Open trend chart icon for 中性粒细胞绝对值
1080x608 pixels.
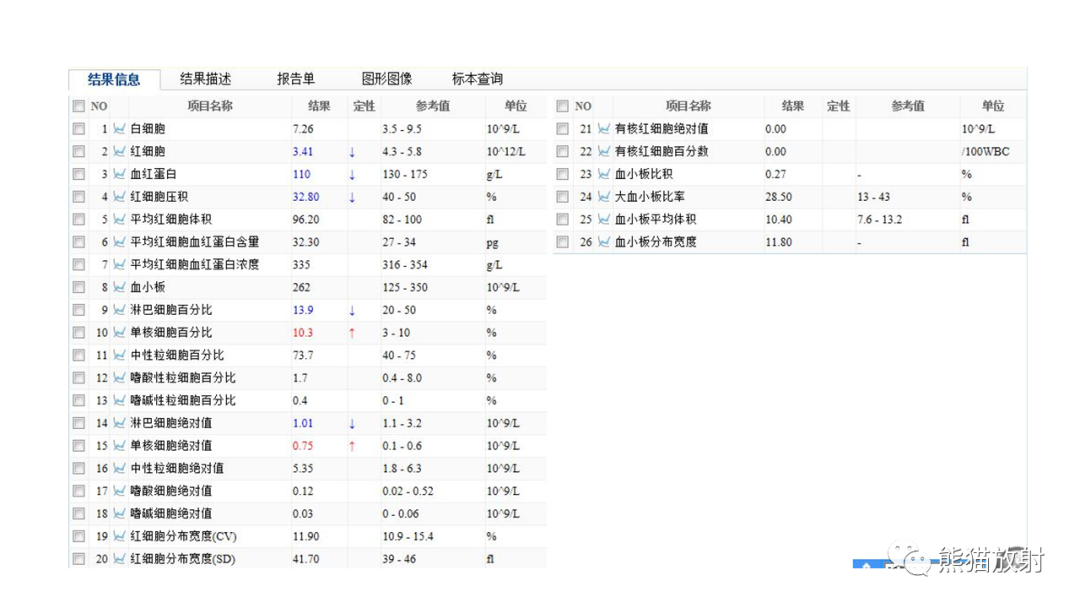[x=119, y=468]
